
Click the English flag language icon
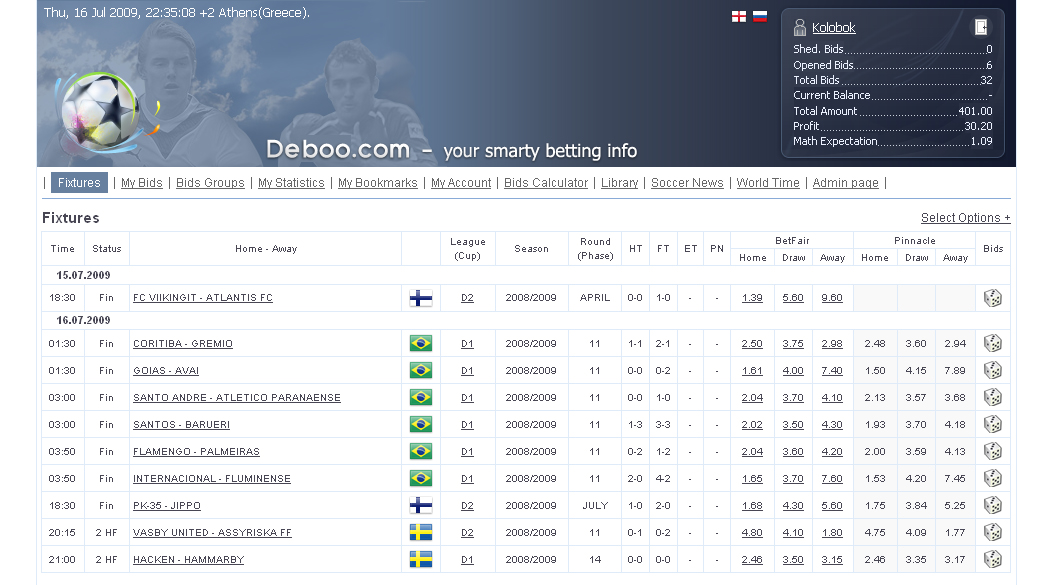pos(739,17)
